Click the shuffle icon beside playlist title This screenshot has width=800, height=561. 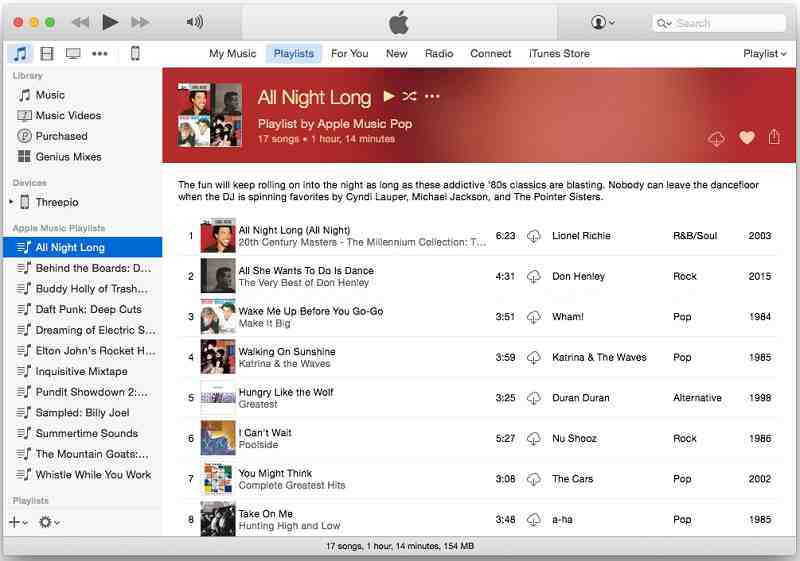pos(410,97)
